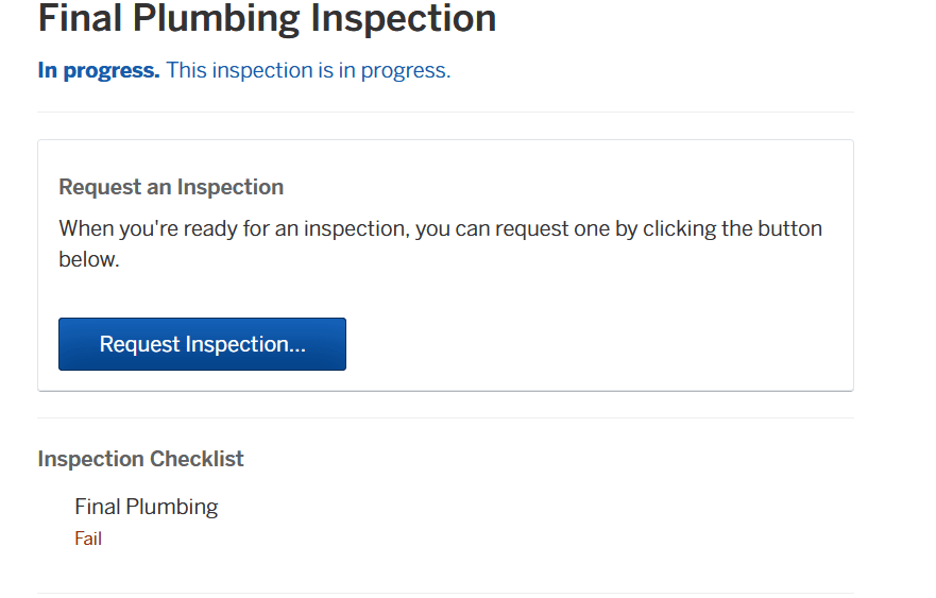Click the Final Plumbing Inspection page title
936x598 pixels.
pyautogui.click(x=267, y=18)
